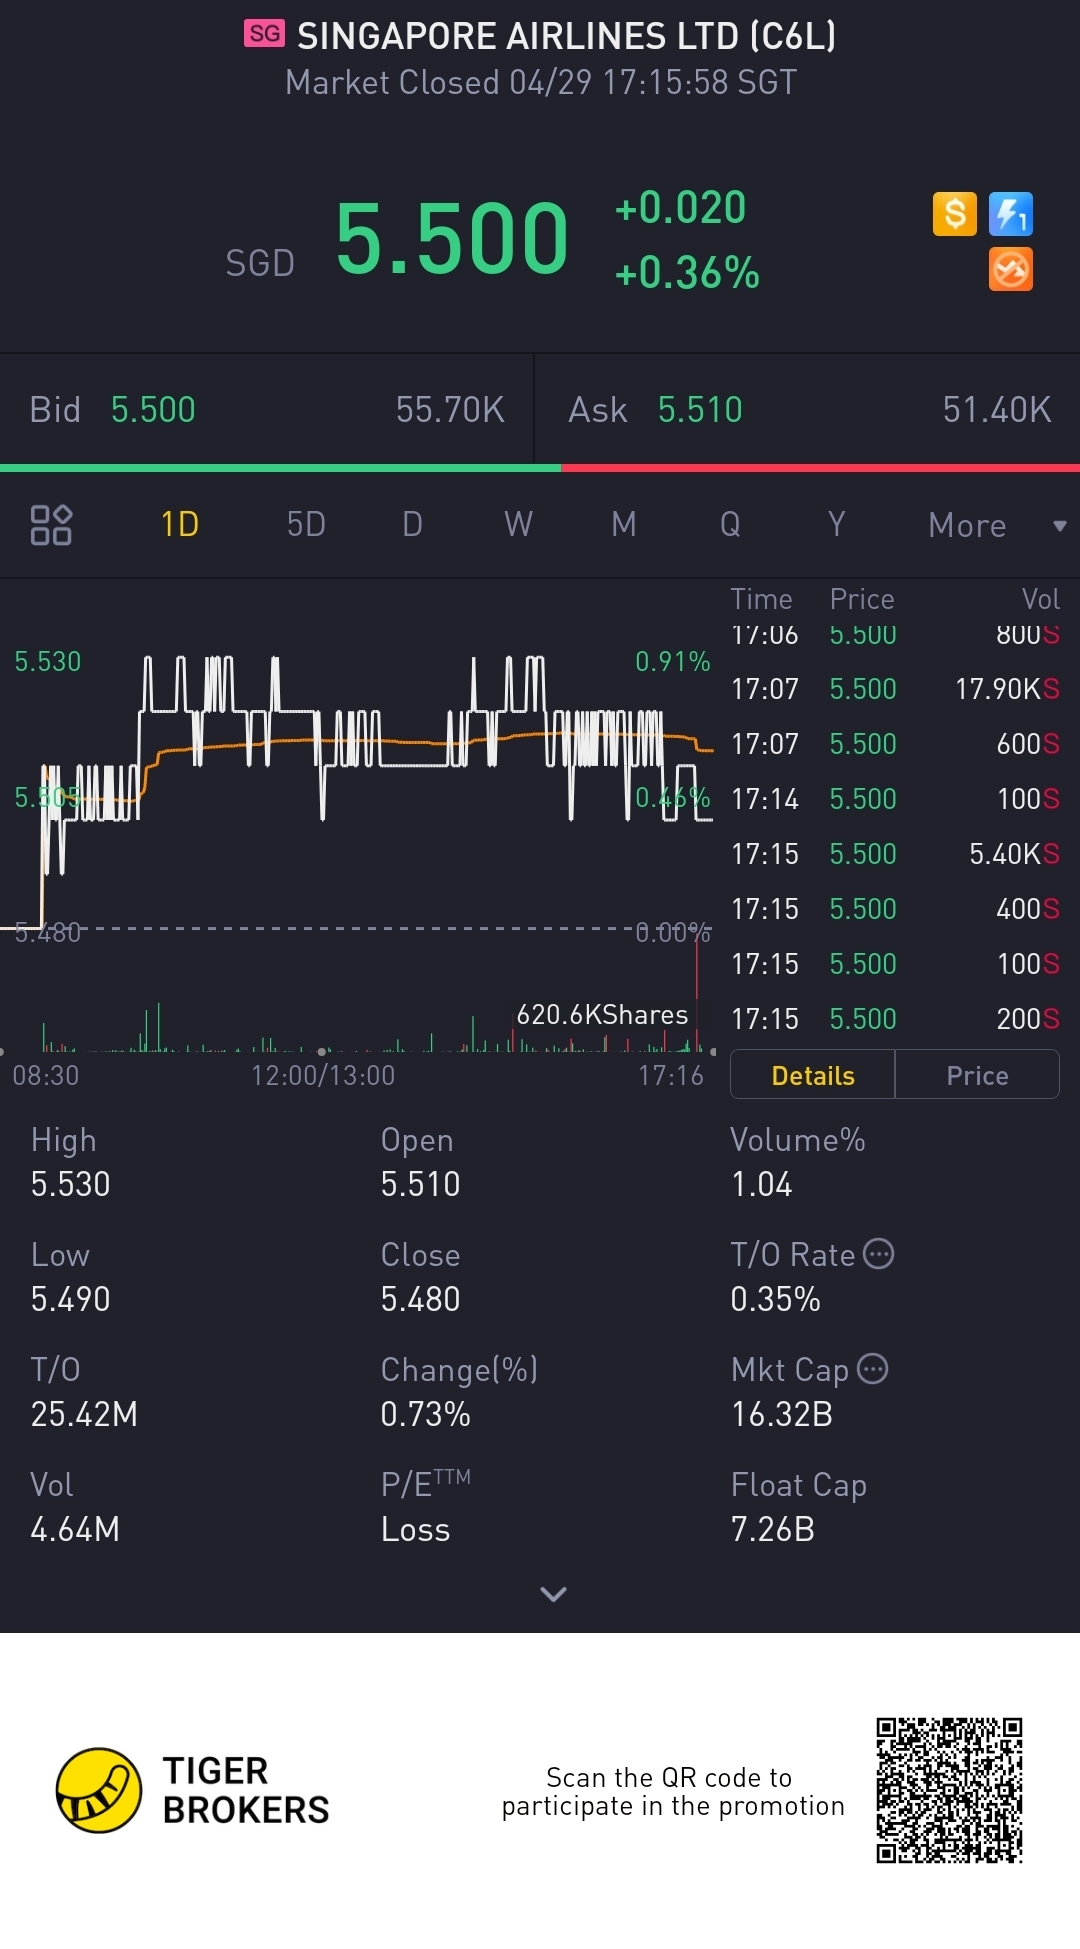Screen dimensions: 1080x1949
Task: Tap the 17:15 trade row with 200 volume
Action: pos(895,1019)
